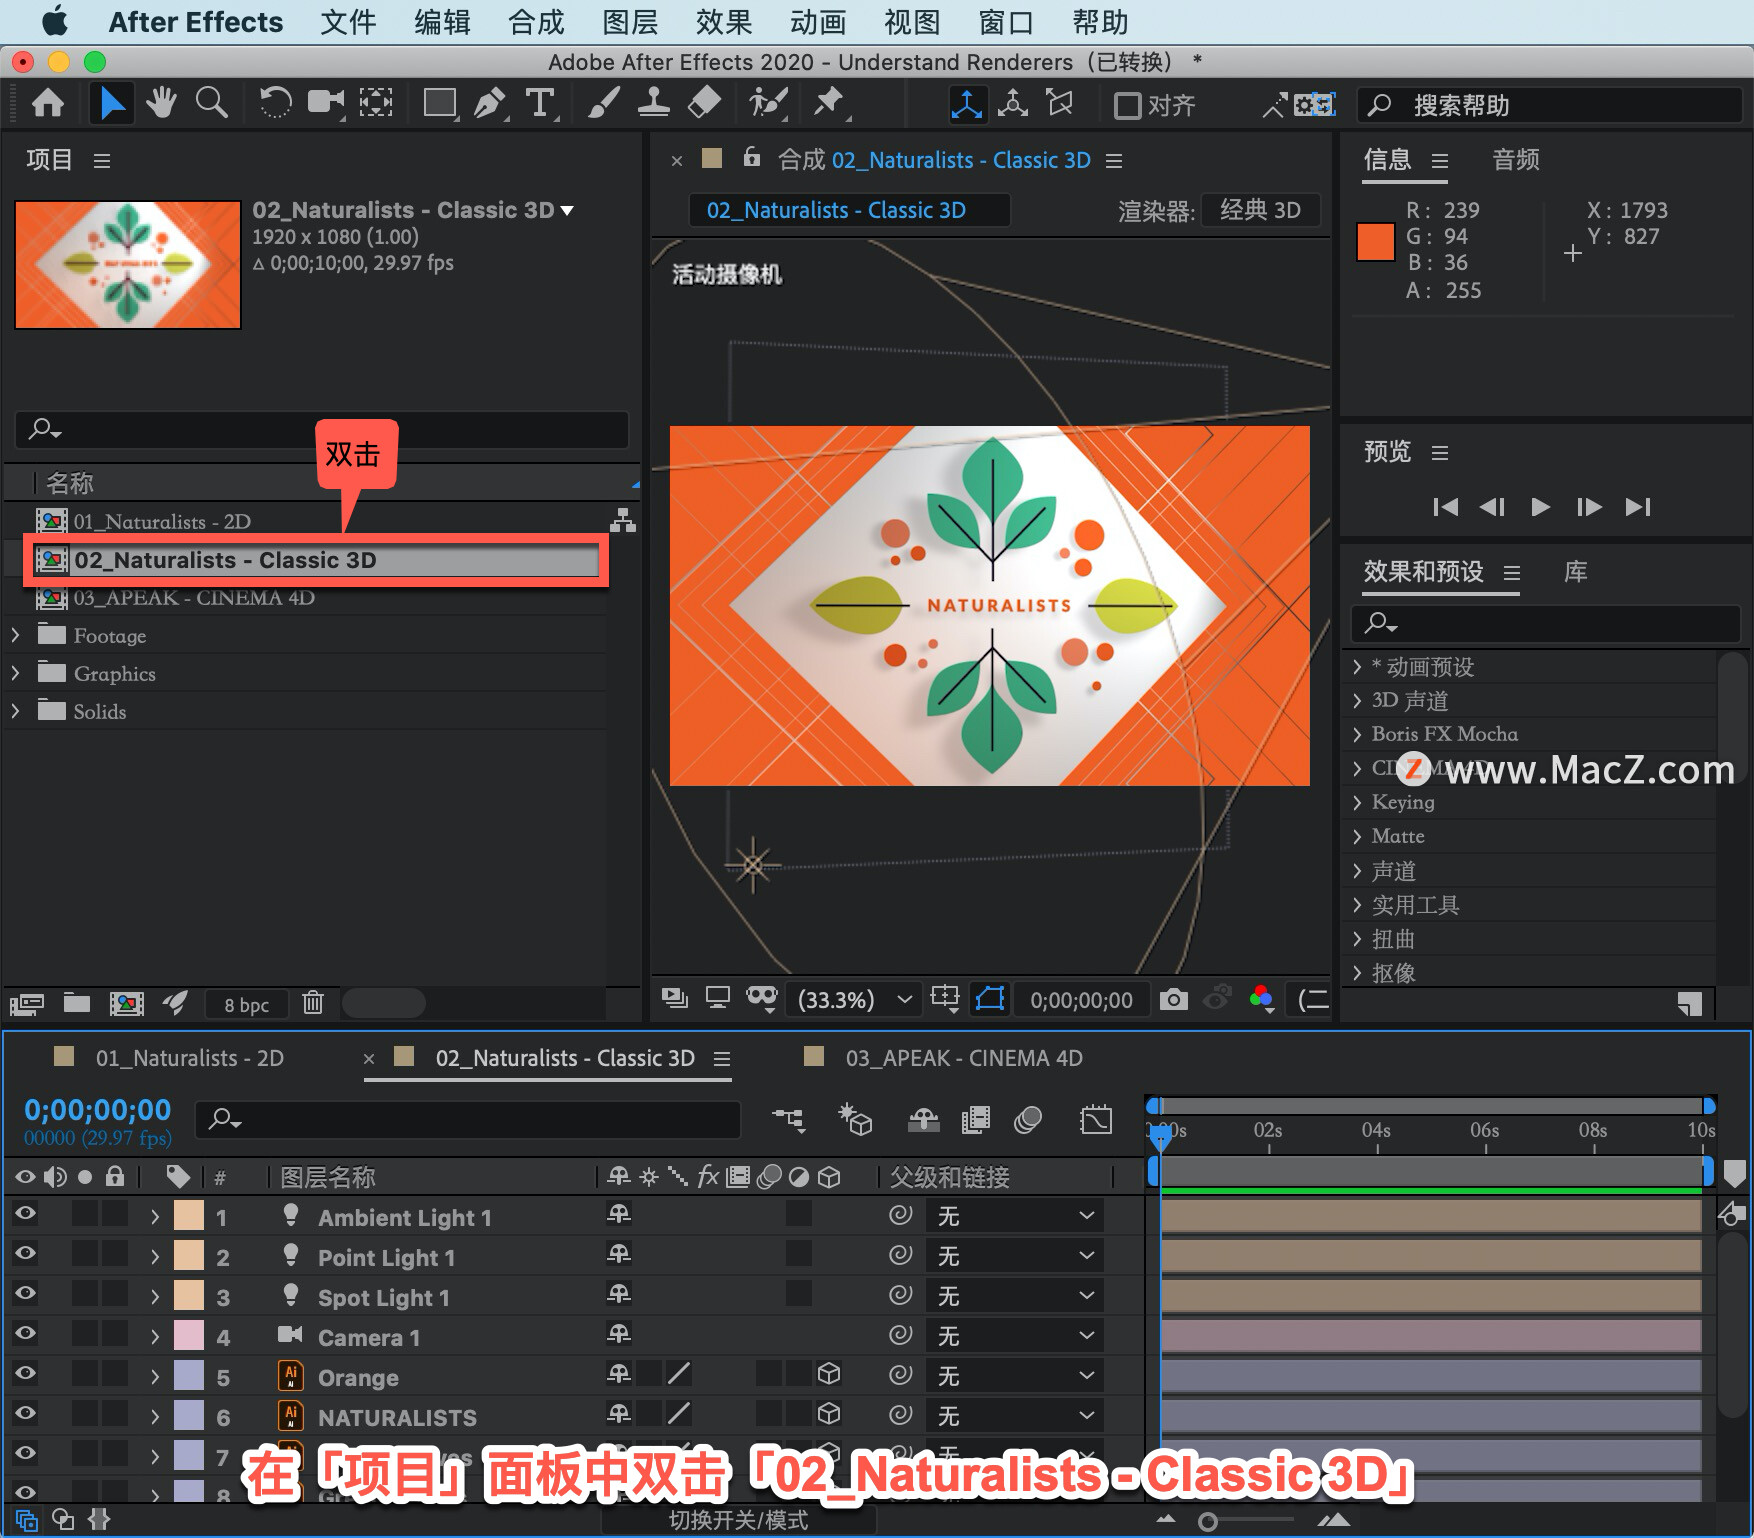1754x1538 pixels.
Task: Switch to the 音频 panel tab
Action: [1516, 160]
